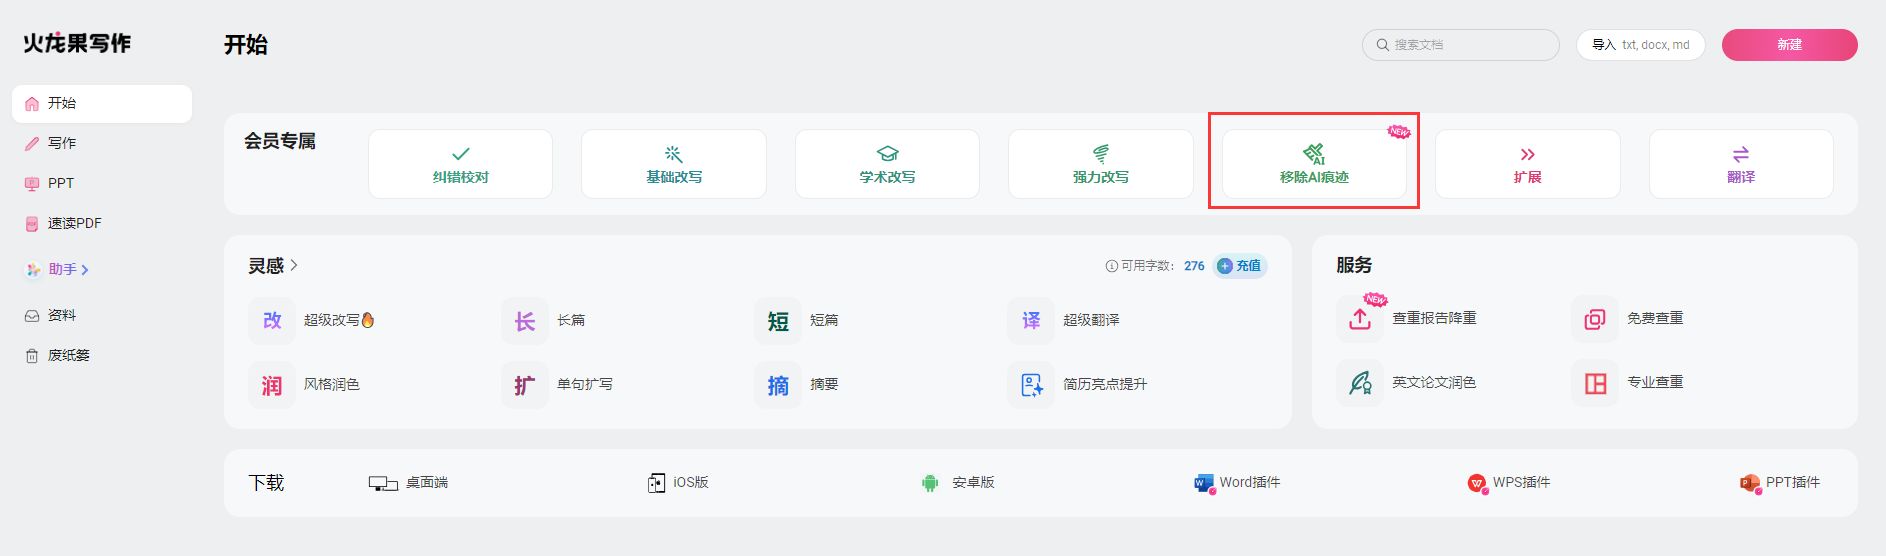Click the 查重报告降重 upload icon
The width and height of the screenshot is (1886, 556).
pyautogui.click(x=1360, y=319)
